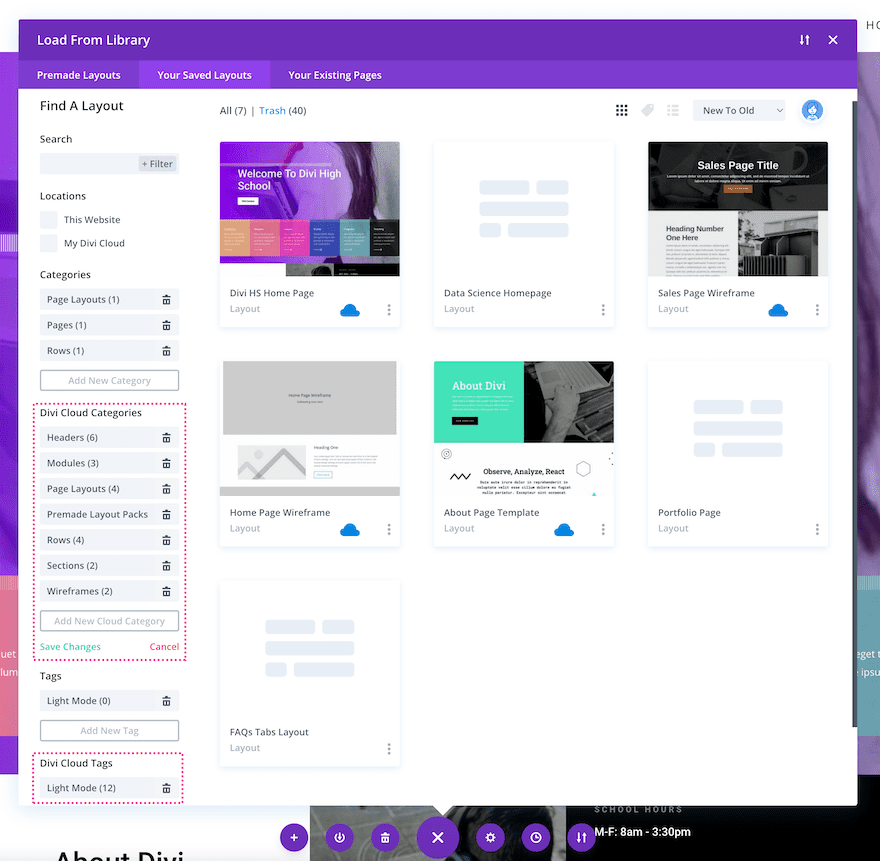This screenshot has width=880, height=861.
Task: Click the builder settings gear button
Action: tap(491, 837)
